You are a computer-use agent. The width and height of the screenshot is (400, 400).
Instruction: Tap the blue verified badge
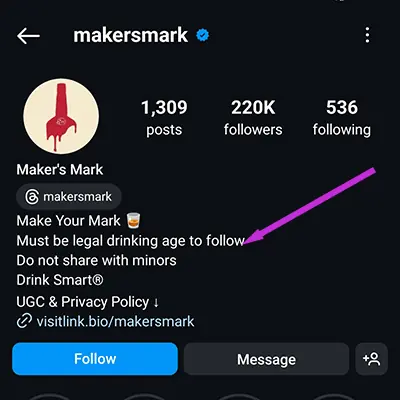pos(203,35)
